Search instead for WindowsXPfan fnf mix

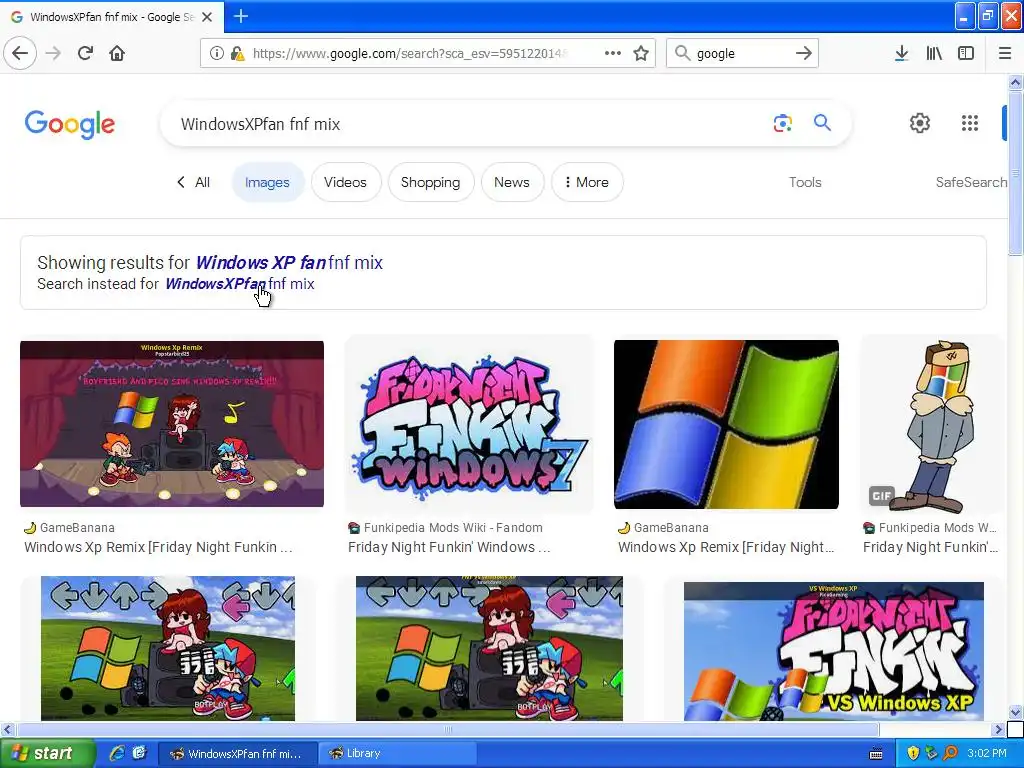click(240, 283)
